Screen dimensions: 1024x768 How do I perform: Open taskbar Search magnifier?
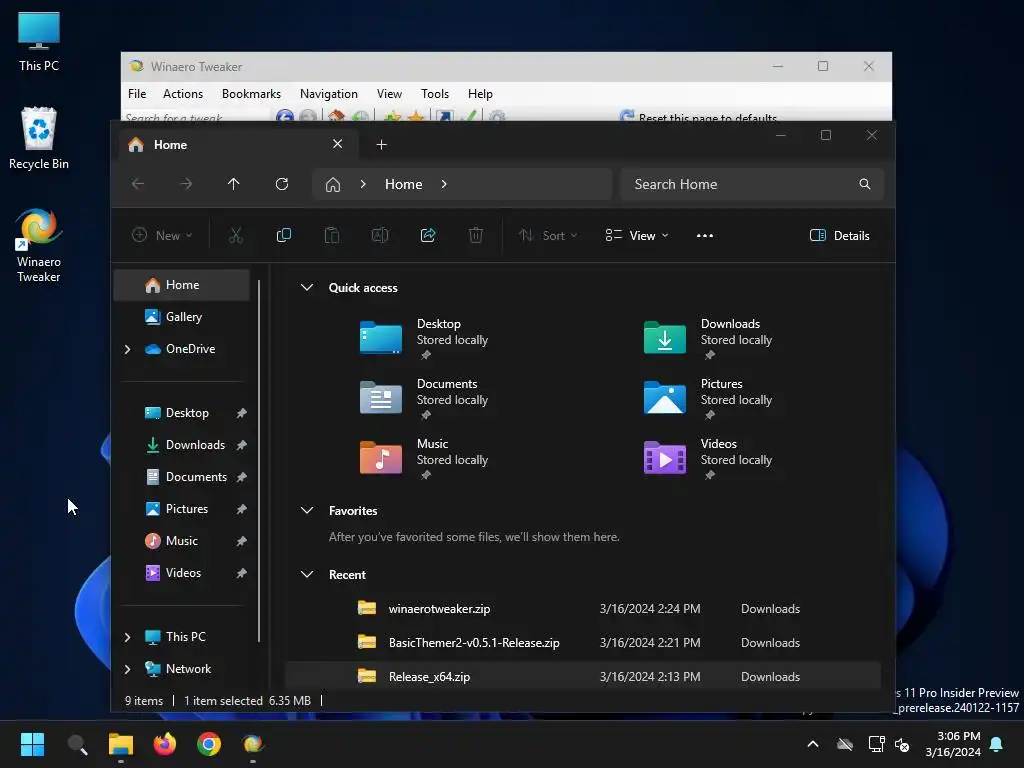(77, 744)
